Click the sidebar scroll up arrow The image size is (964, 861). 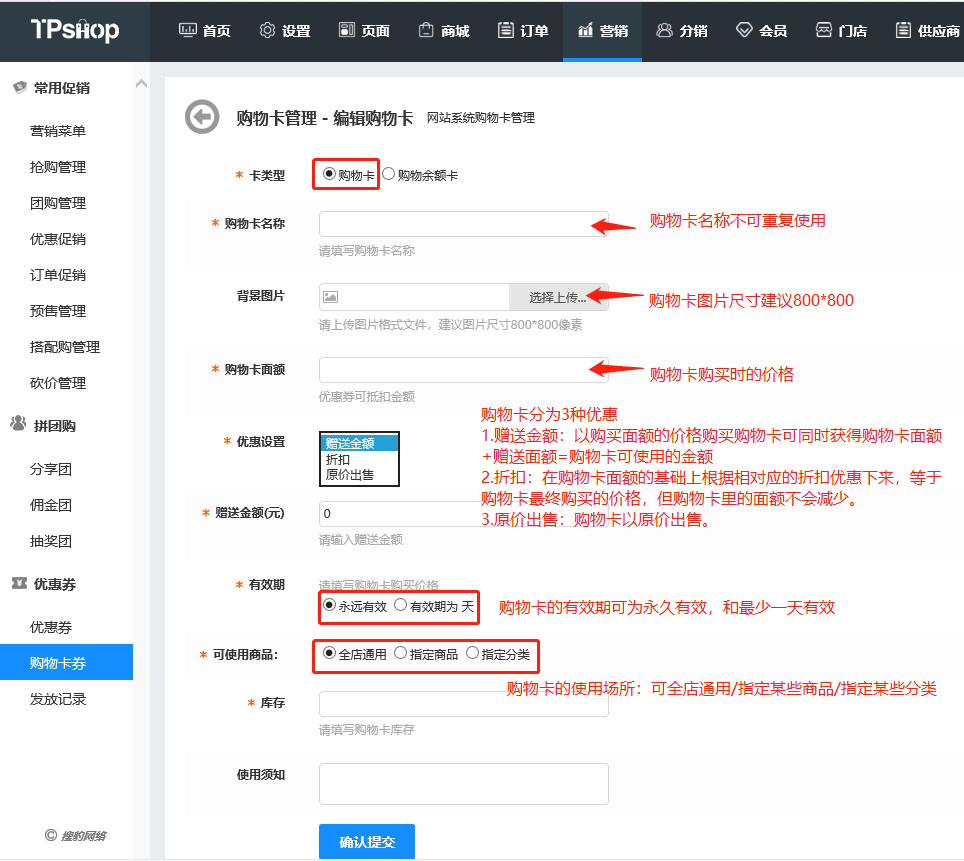tap(141, 85)
